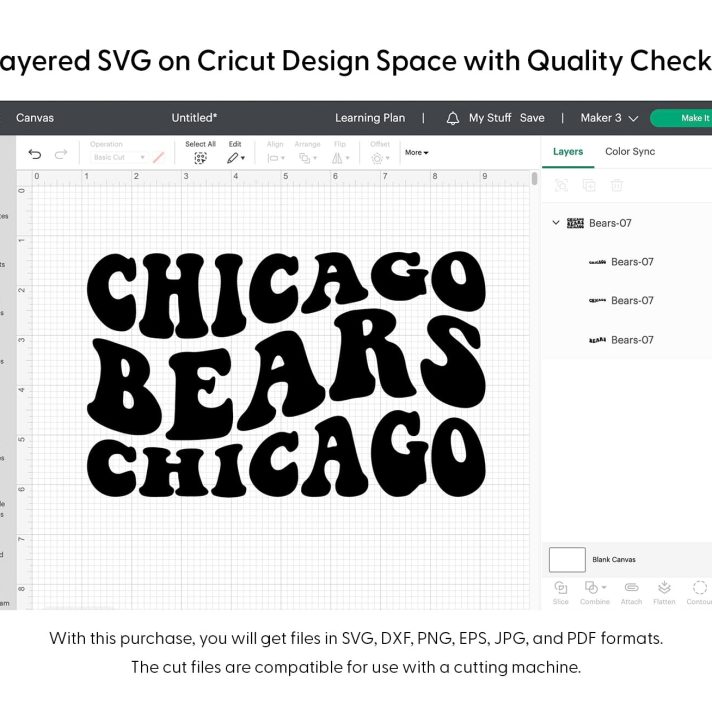
Task: Click the Blank Canvas thumbnail
Action: pos(567,559)
